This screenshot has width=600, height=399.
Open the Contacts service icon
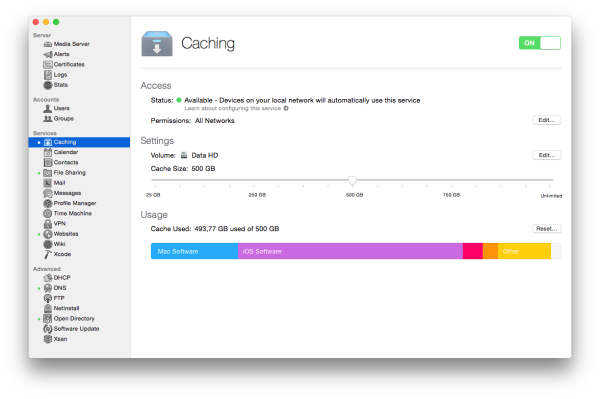47,163
